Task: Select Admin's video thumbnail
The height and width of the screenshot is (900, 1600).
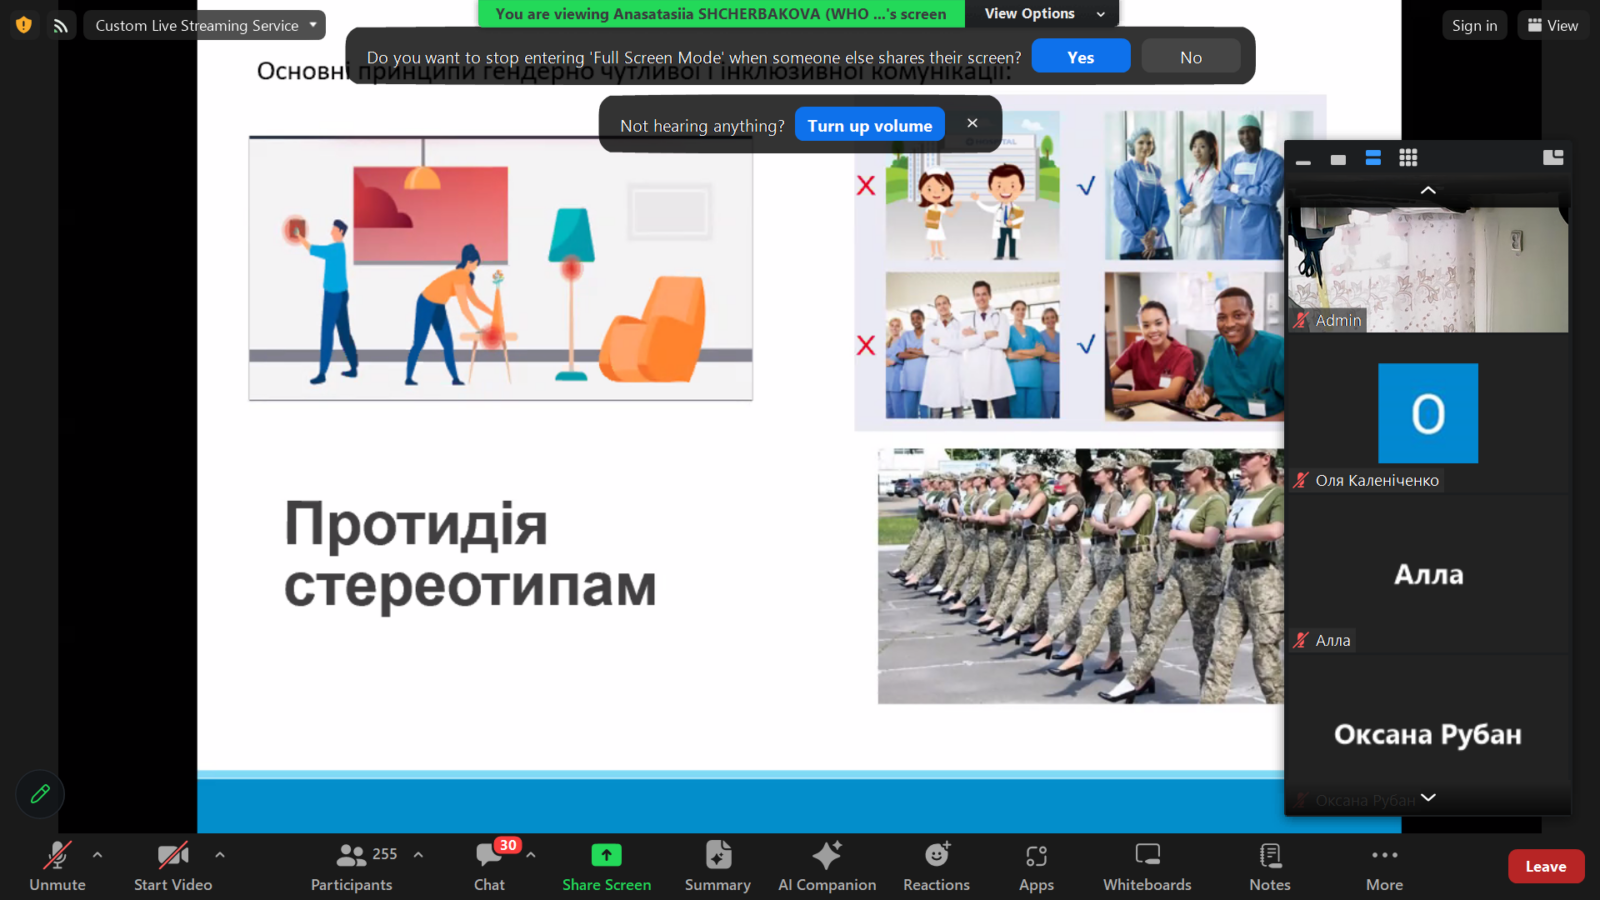Action: [1428, 269]
